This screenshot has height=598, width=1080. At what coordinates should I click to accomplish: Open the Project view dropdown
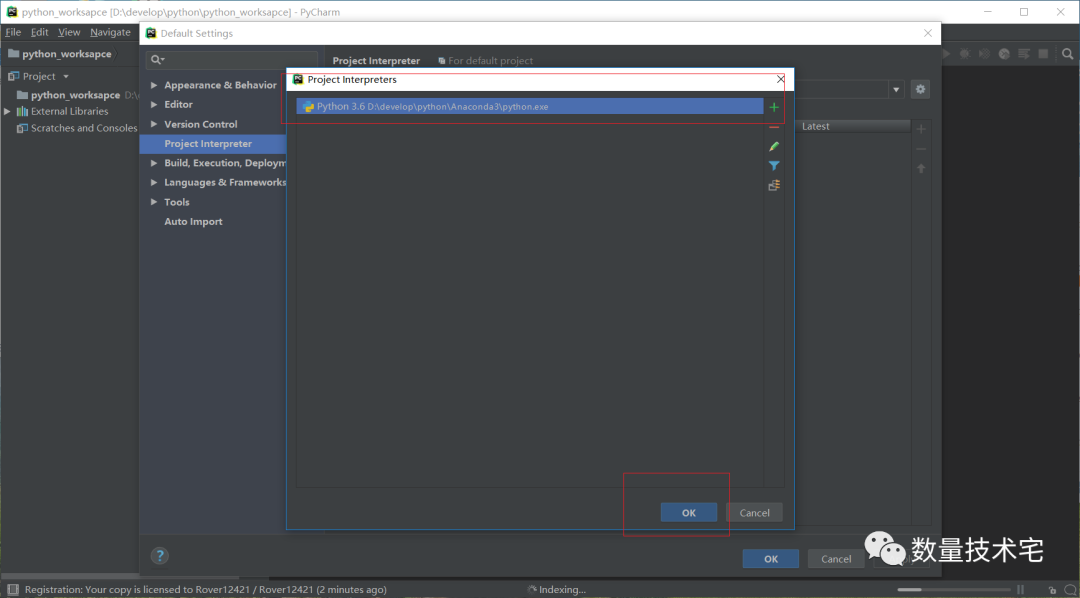pyautogui.click(x=66, y=76)
